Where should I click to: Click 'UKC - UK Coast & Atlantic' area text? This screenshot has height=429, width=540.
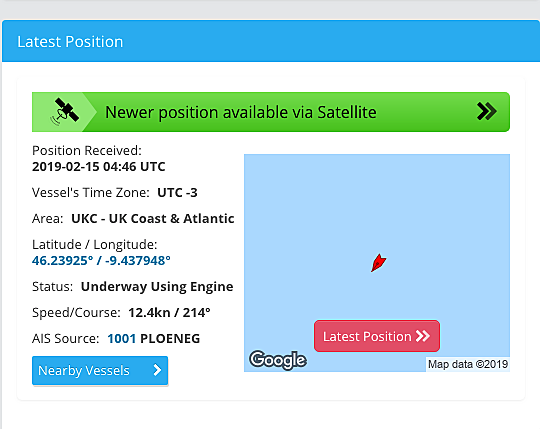point(153,219)
